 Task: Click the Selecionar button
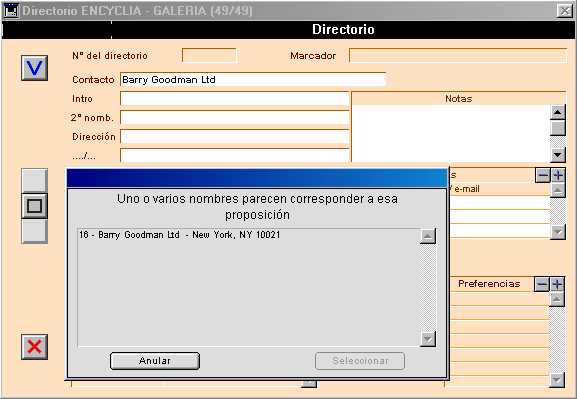coord(360,361)
